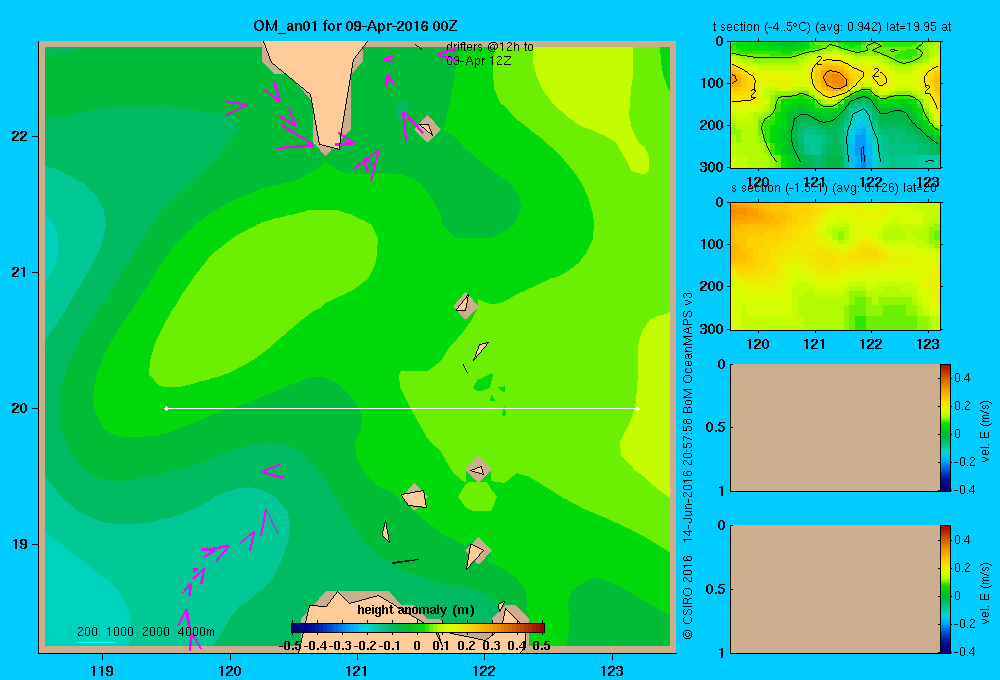The height and width of the screenshot is (680, 1000).
Task: Click the lower empty velocity panel
Action: 835,589
